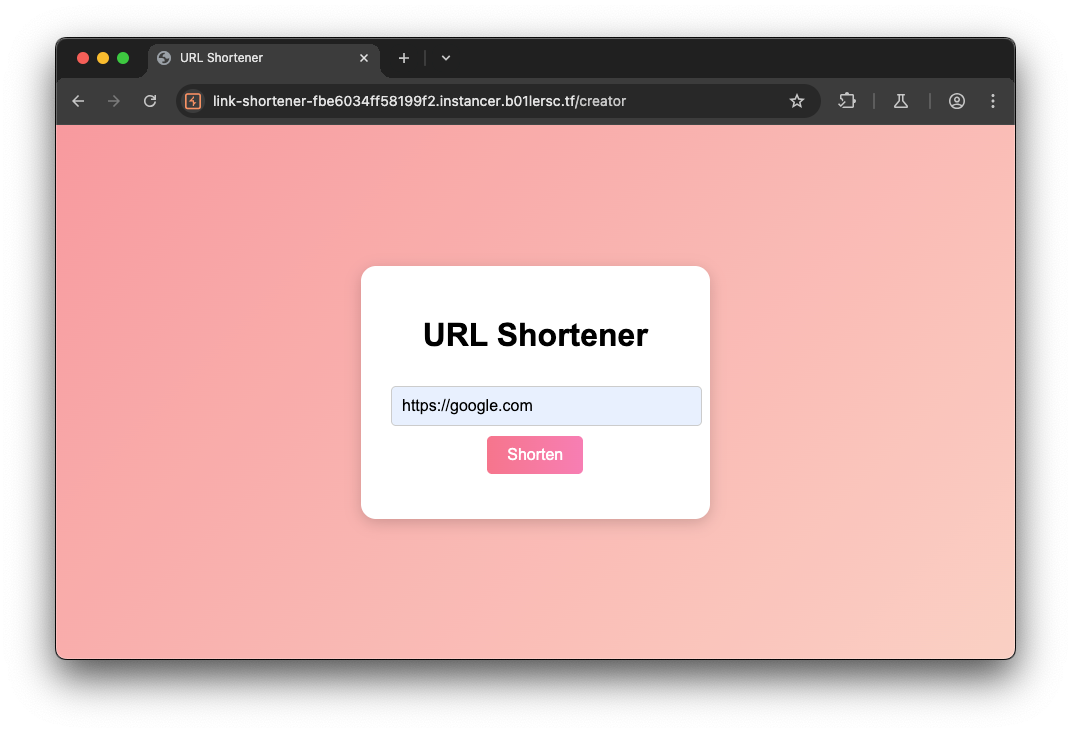Open site information icon in address bar
Image resolution: width=1071 pixels, height=733 pixels.
click(193, 101)
